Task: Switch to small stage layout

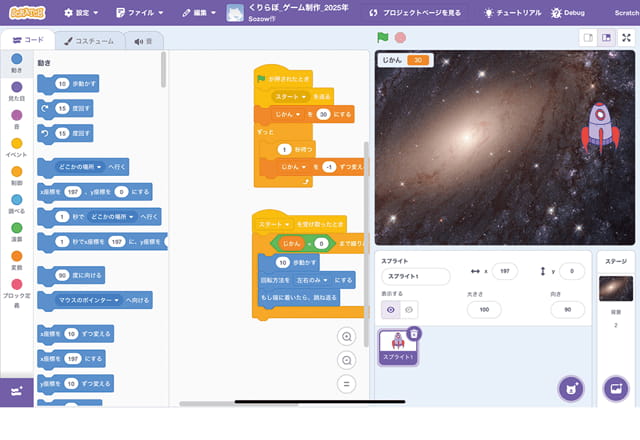Action: click(x=589, y=37)
